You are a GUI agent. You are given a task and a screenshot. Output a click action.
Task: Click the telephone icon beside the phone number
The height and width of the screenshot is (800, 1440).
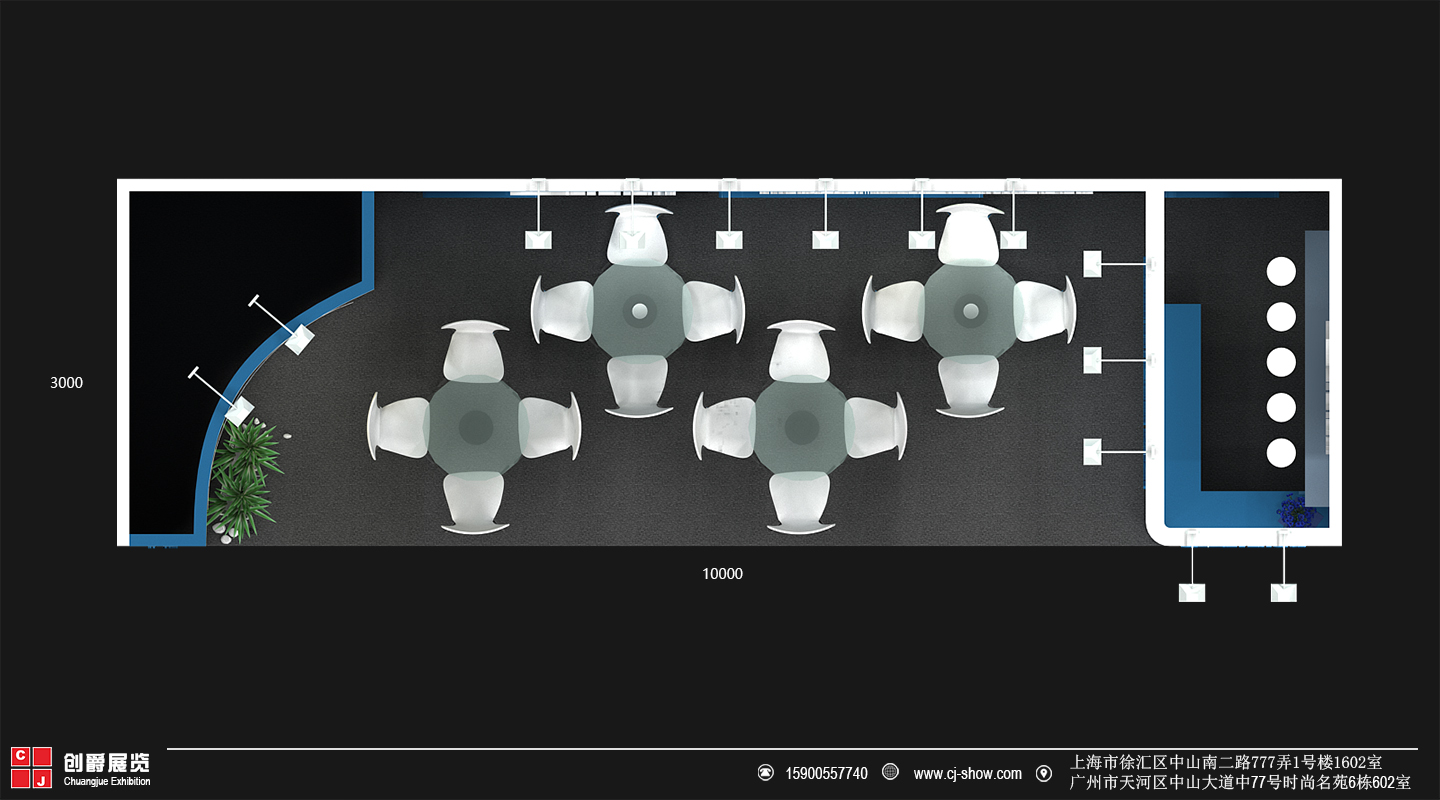tap(766, 773)
